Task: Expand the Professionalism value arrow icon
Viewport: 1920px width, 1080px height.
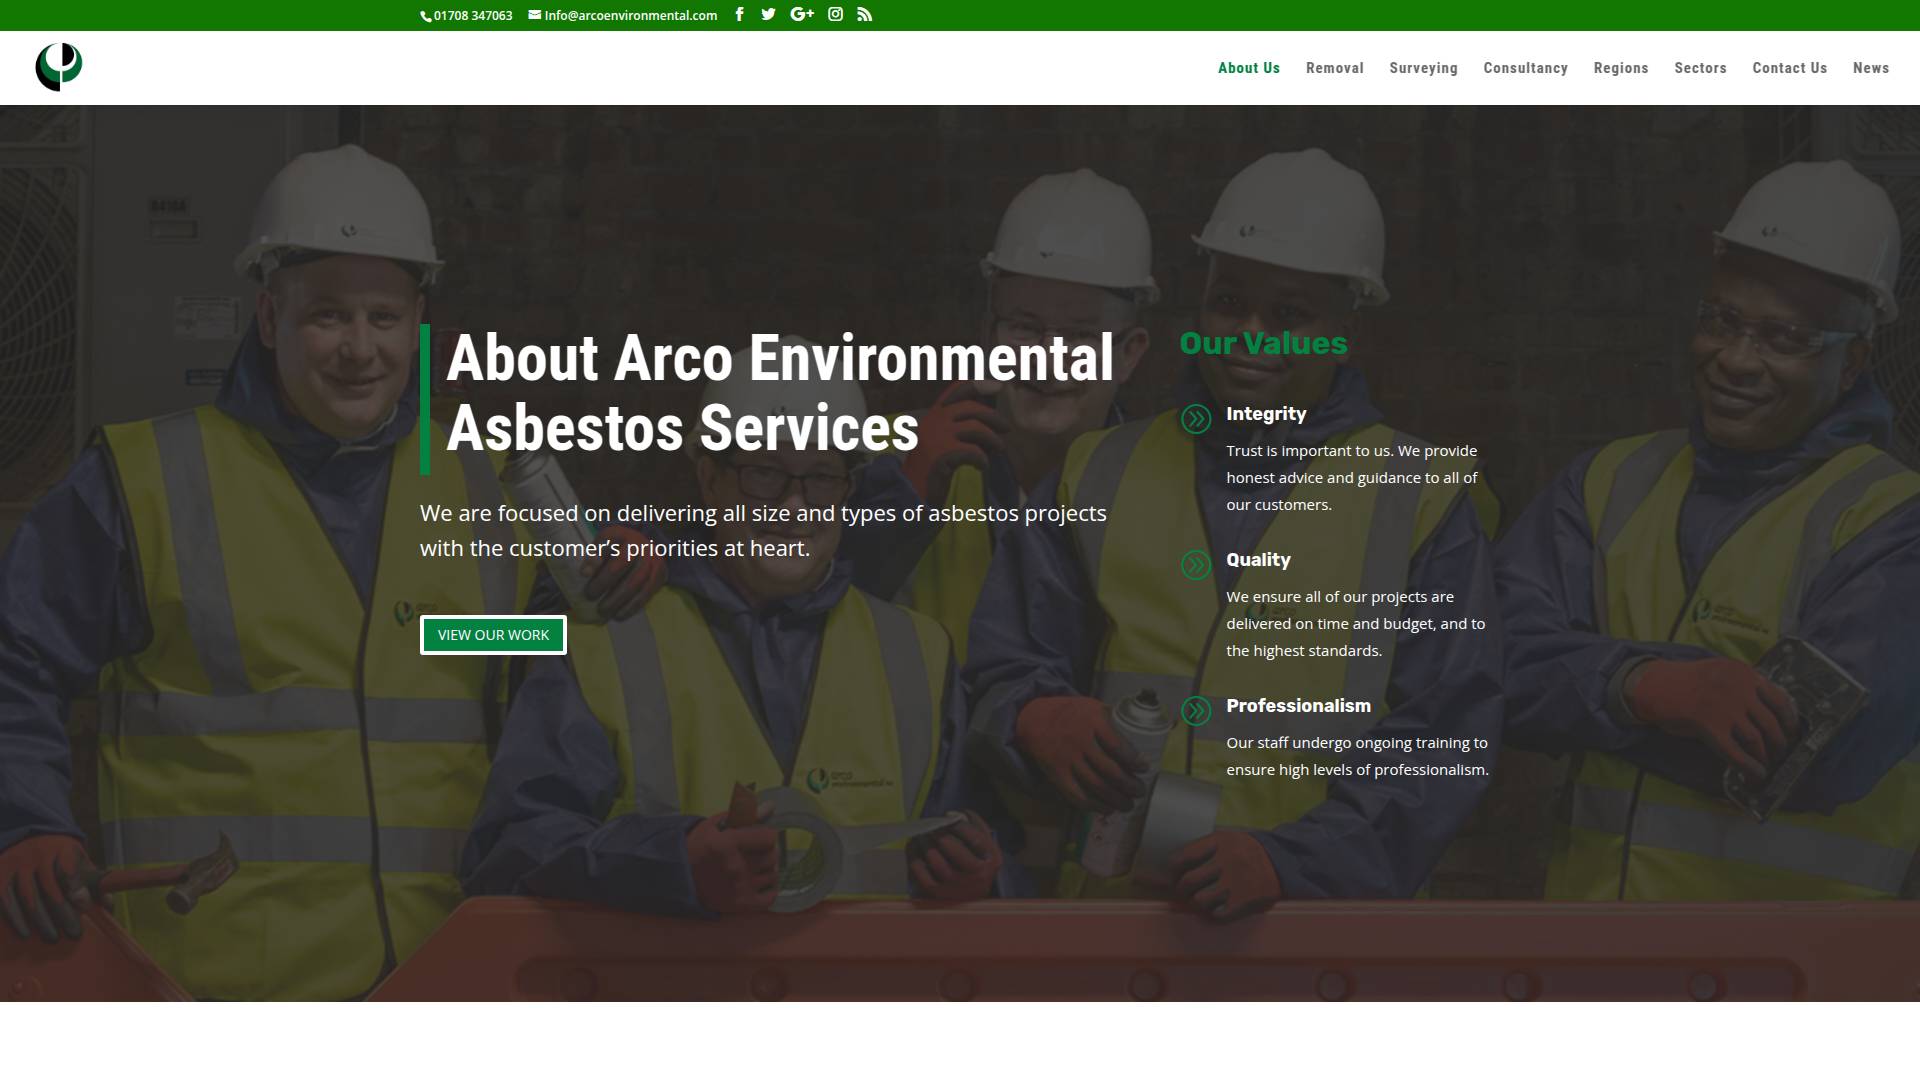Action: click(1195, 711)
